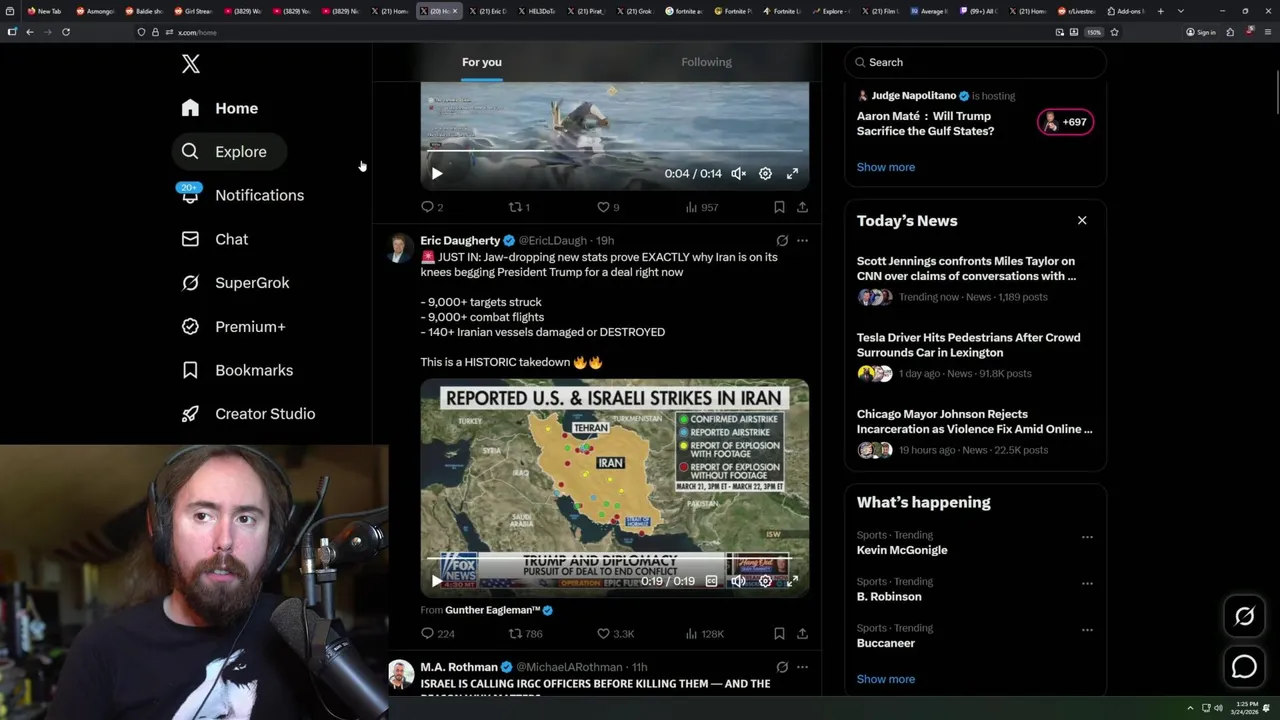Open Chicago Mayor Johnson news story
This screenshot has height=720, width=1280.
click(975, 432)
